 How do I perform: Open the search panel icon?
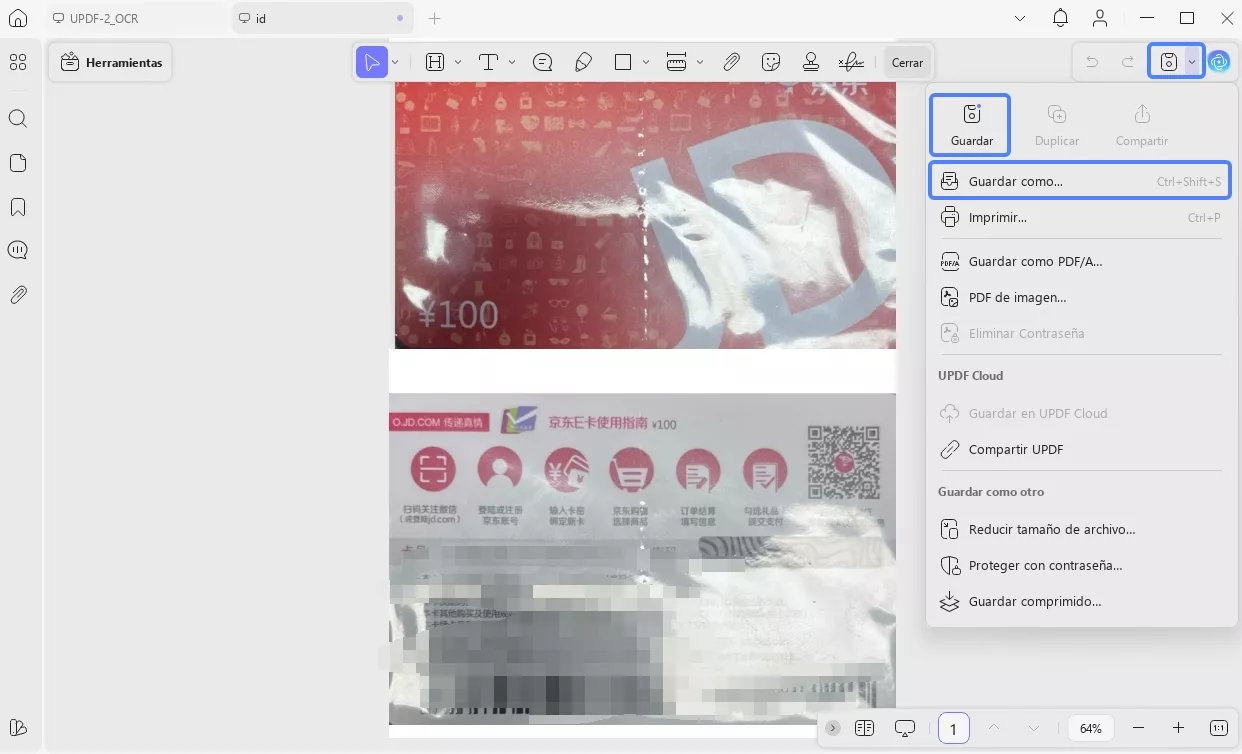coord(18,119)
